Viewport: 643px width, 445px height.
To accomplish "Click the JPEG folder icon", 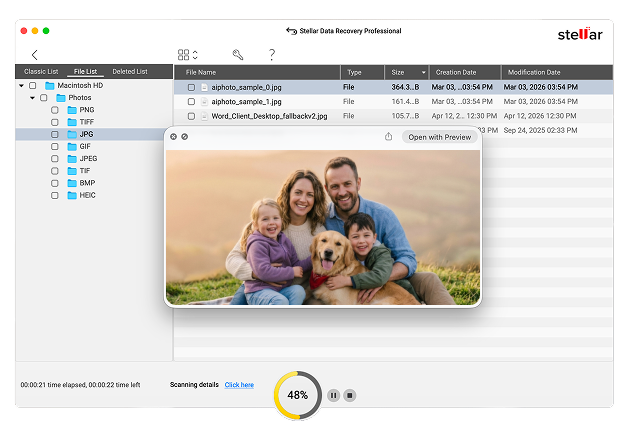I will [x=72, y=159].
